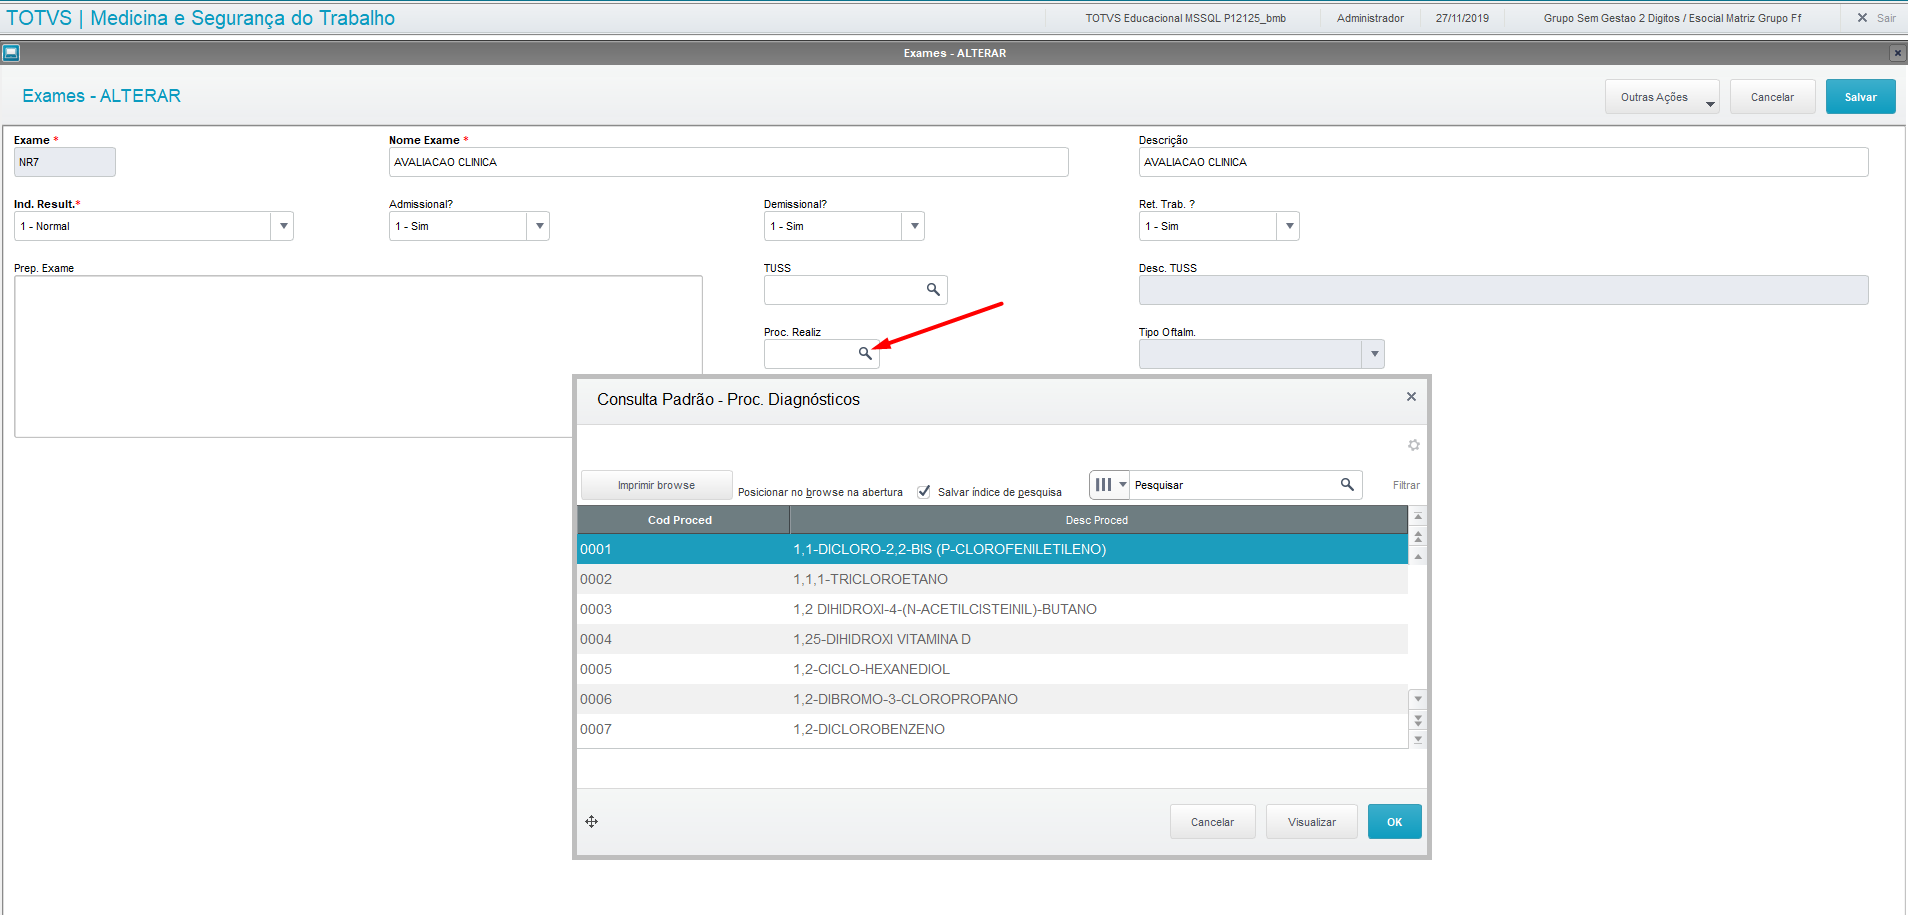Screen dimensions: 1908x915
Task: Click Posicionar no browse na abertura label
Action: coord(820,492)
